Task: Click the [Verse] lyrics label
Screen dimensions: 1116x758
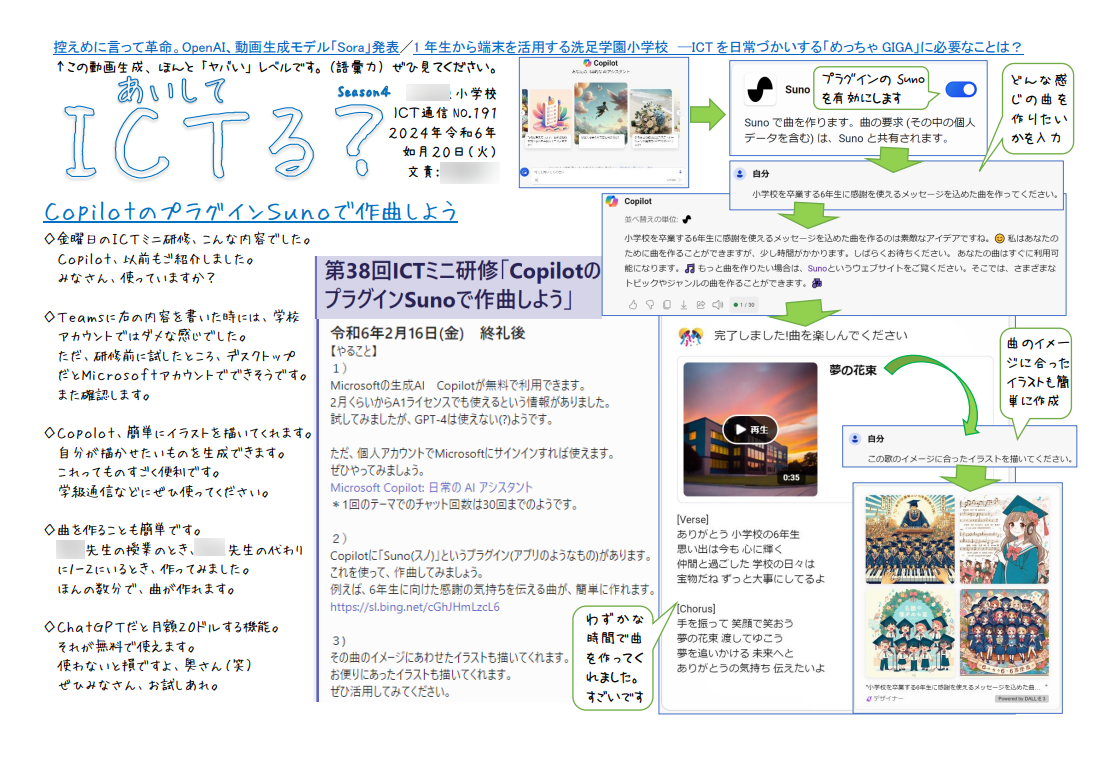Action: pos(693,520)
